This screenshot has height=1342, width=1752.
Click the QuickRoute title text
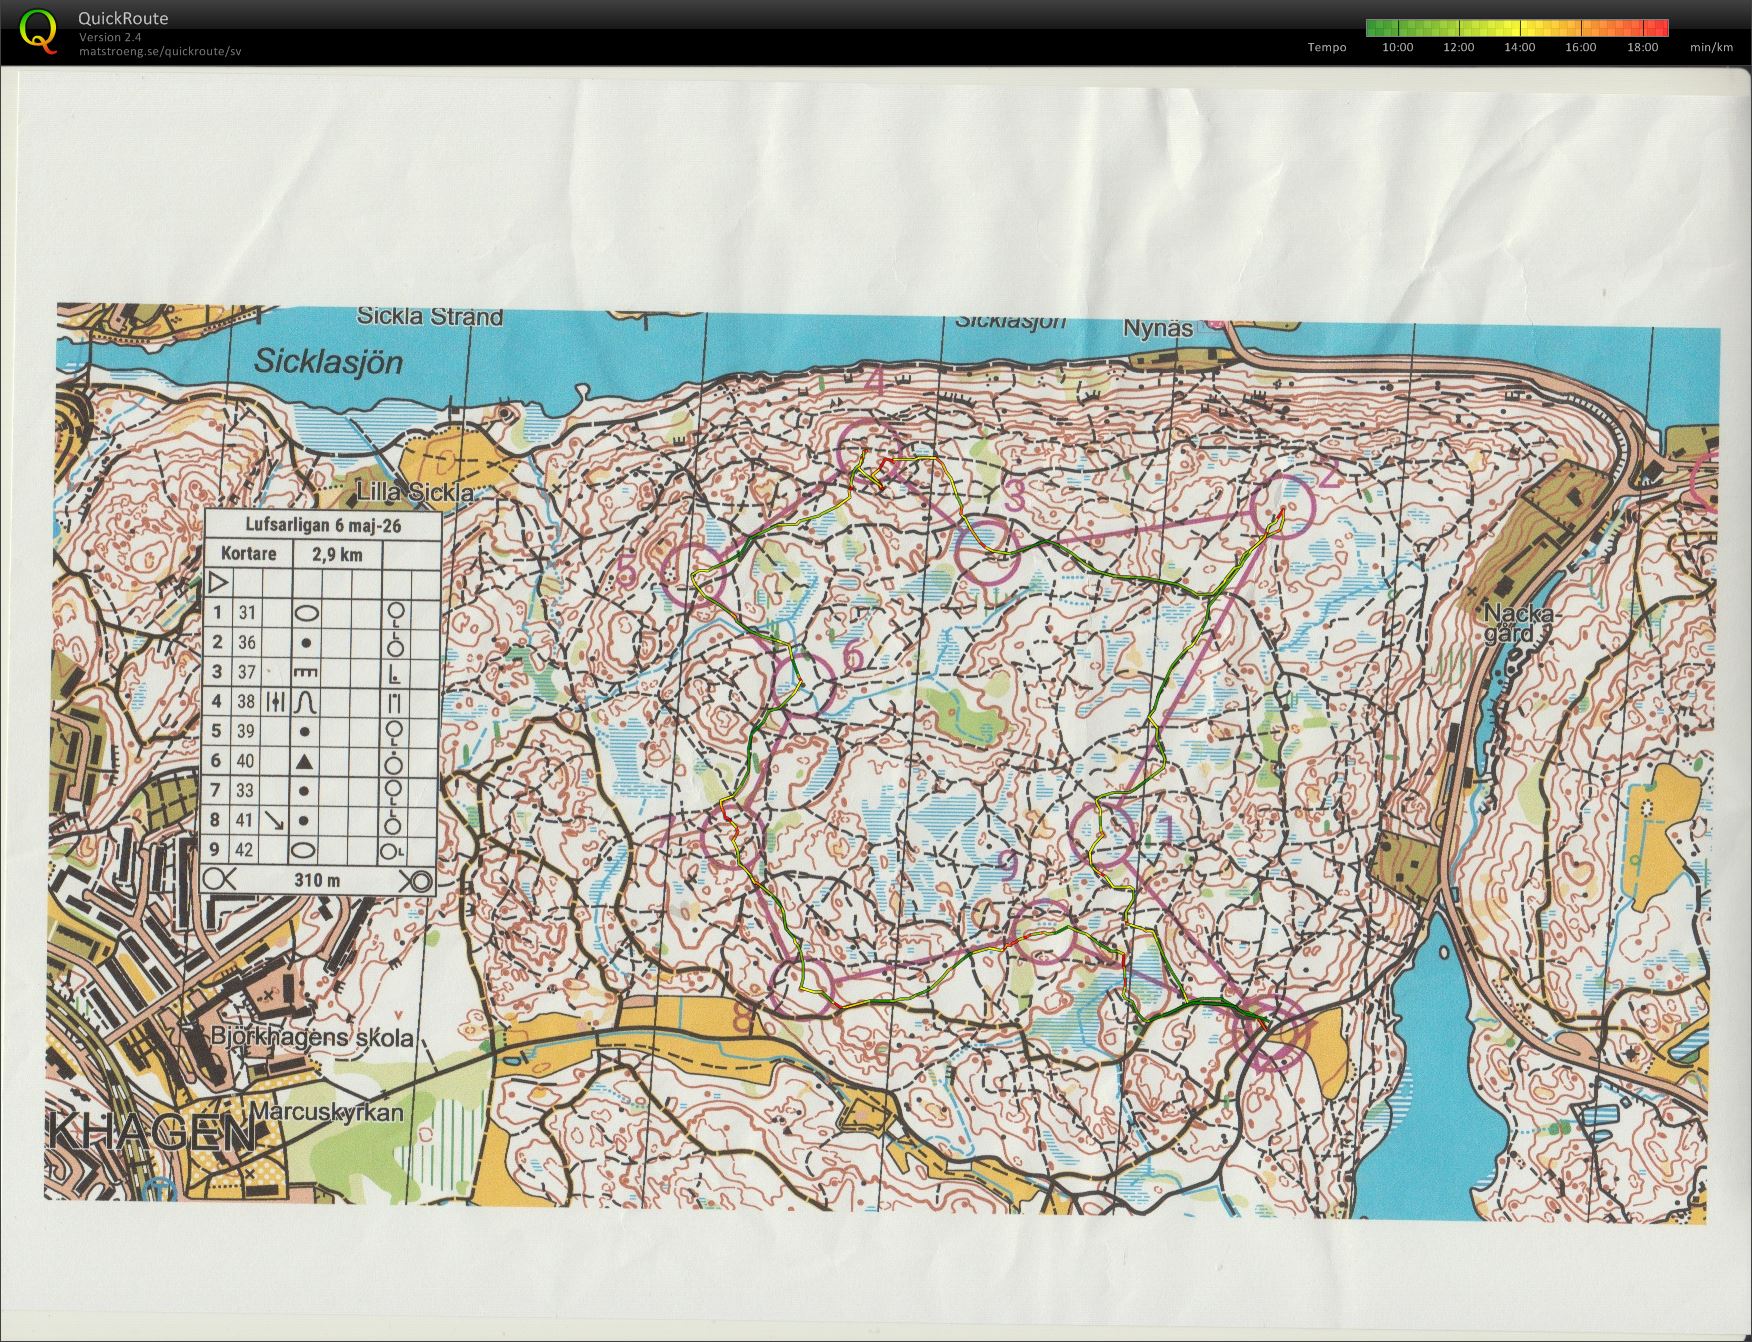(123, 18)
